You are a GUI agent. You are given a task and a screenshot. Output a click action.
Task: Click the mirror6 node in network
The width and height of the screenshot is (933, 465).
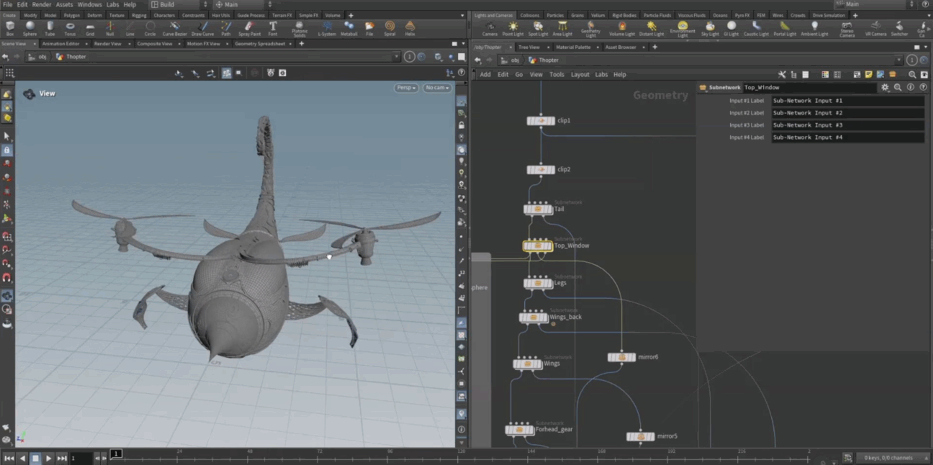621,357
